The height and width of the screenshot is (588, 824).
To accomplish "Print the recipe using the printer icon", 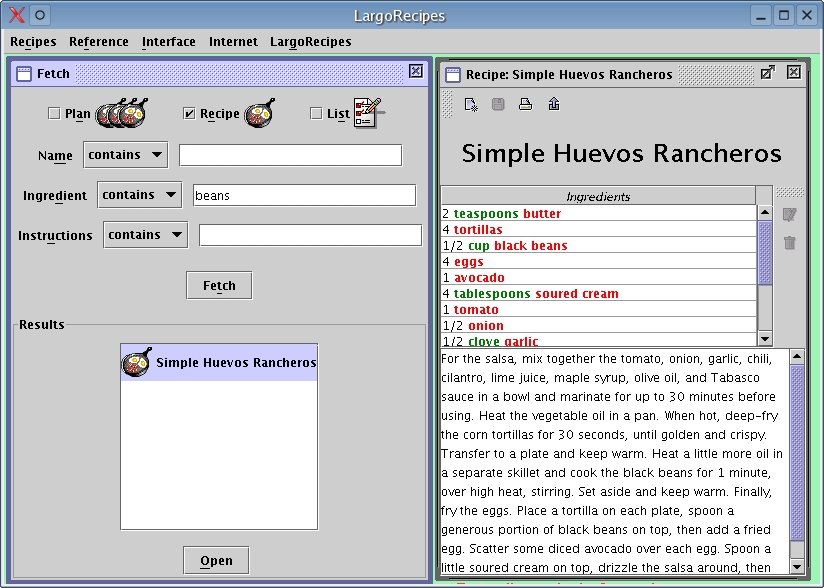I will (525, 104).
